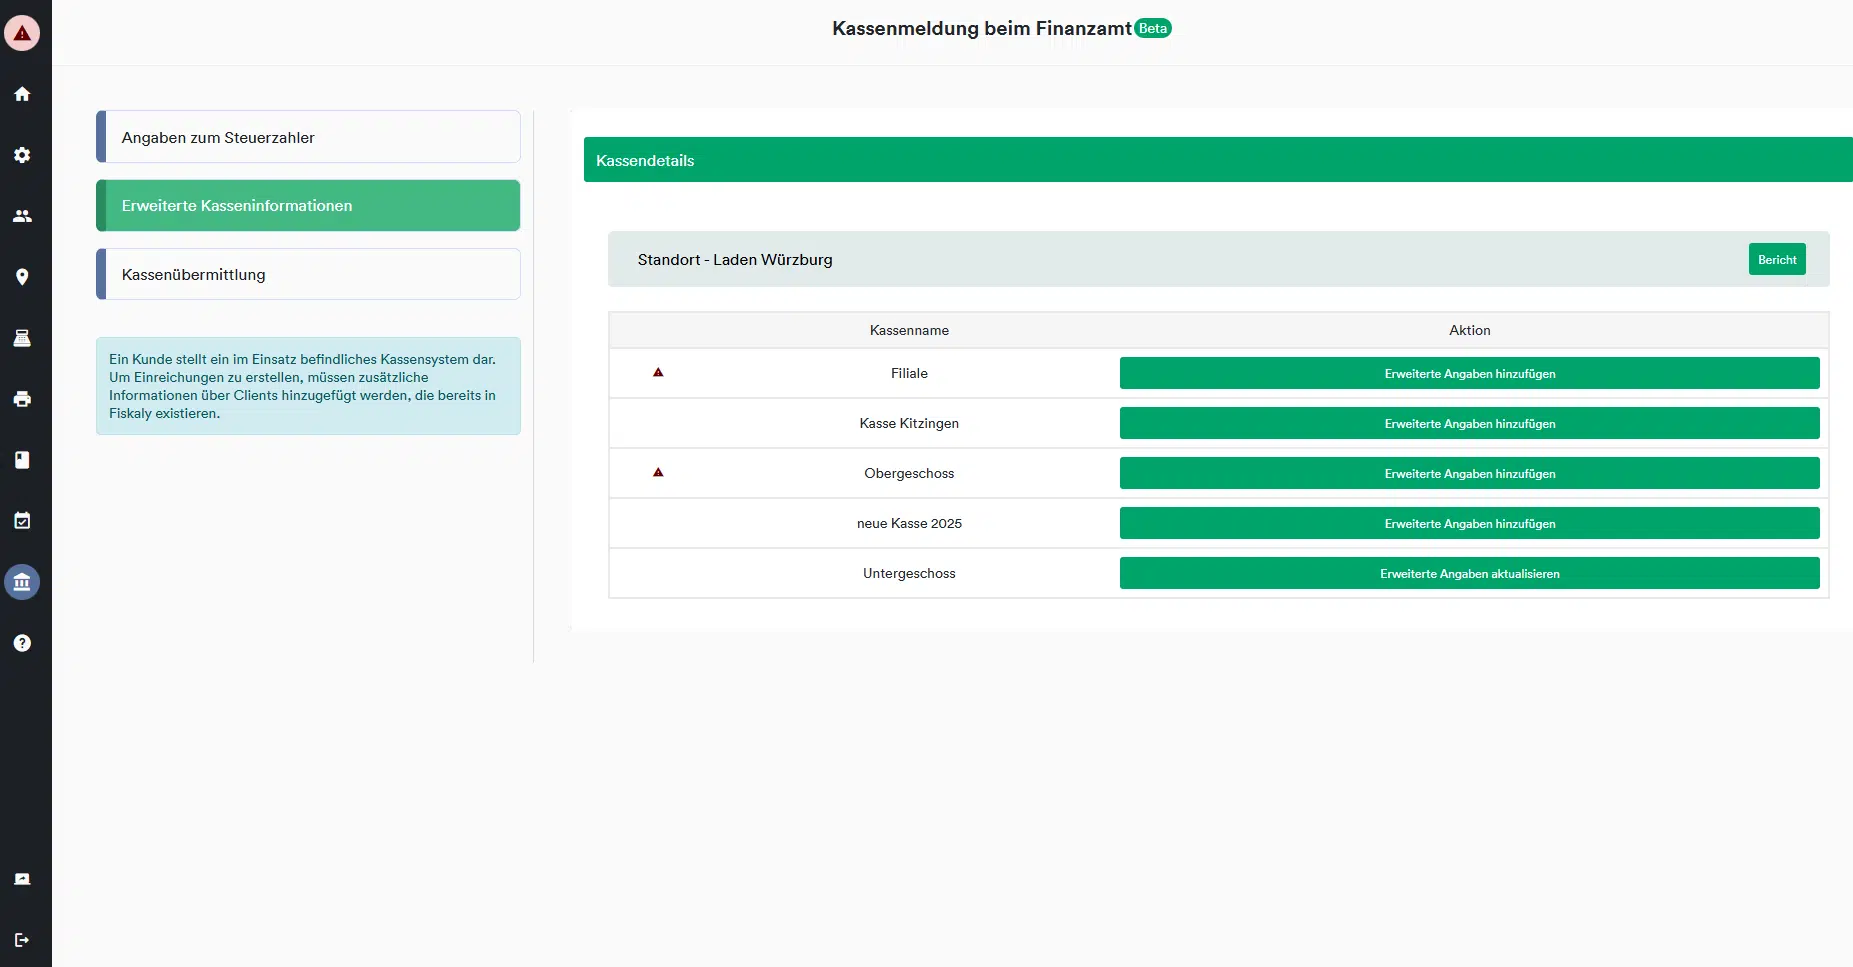The width and height of the screenshot is (1853, 967).
Task: Click the warning triangle beside Filiale
Action: [x=658, y=372]
